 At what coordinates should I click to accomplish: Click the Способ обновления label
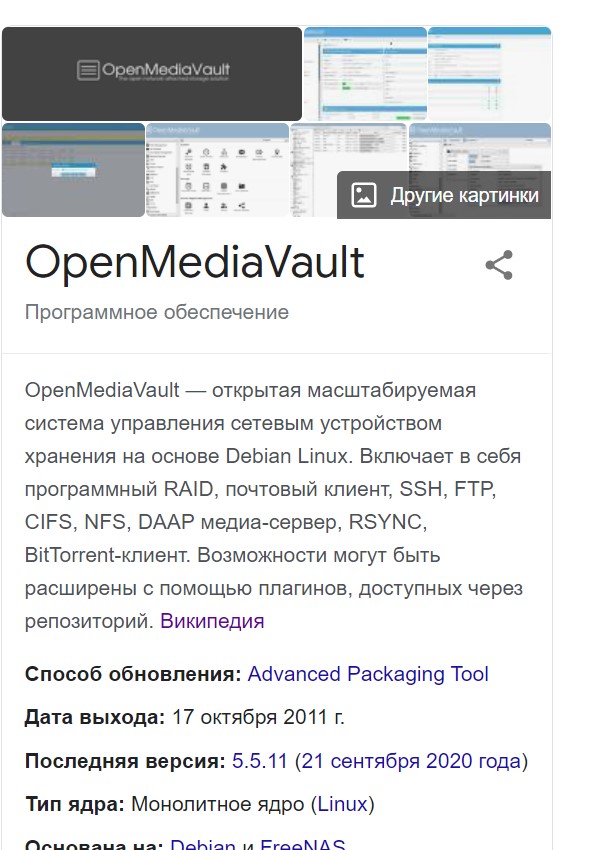tap(133, 674)
